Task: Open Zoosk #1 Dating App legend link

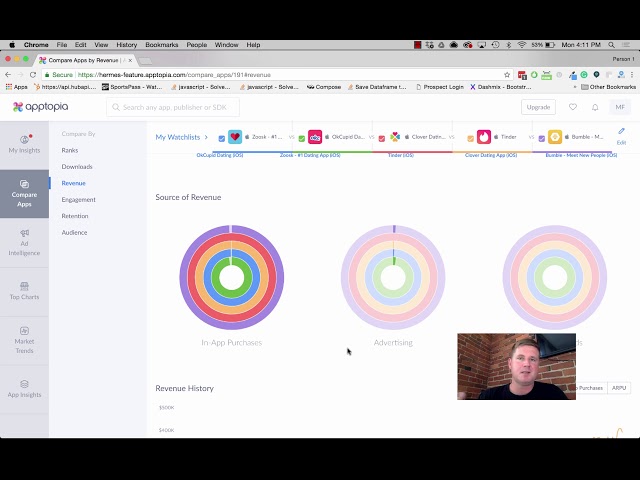Action: click(x=310, y=155)
